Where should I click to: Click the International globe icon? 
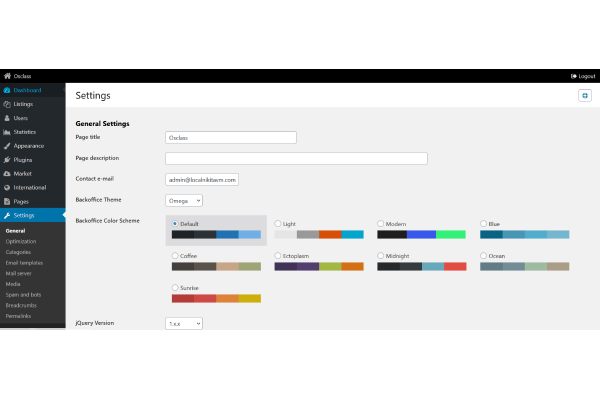coord(8,187)
